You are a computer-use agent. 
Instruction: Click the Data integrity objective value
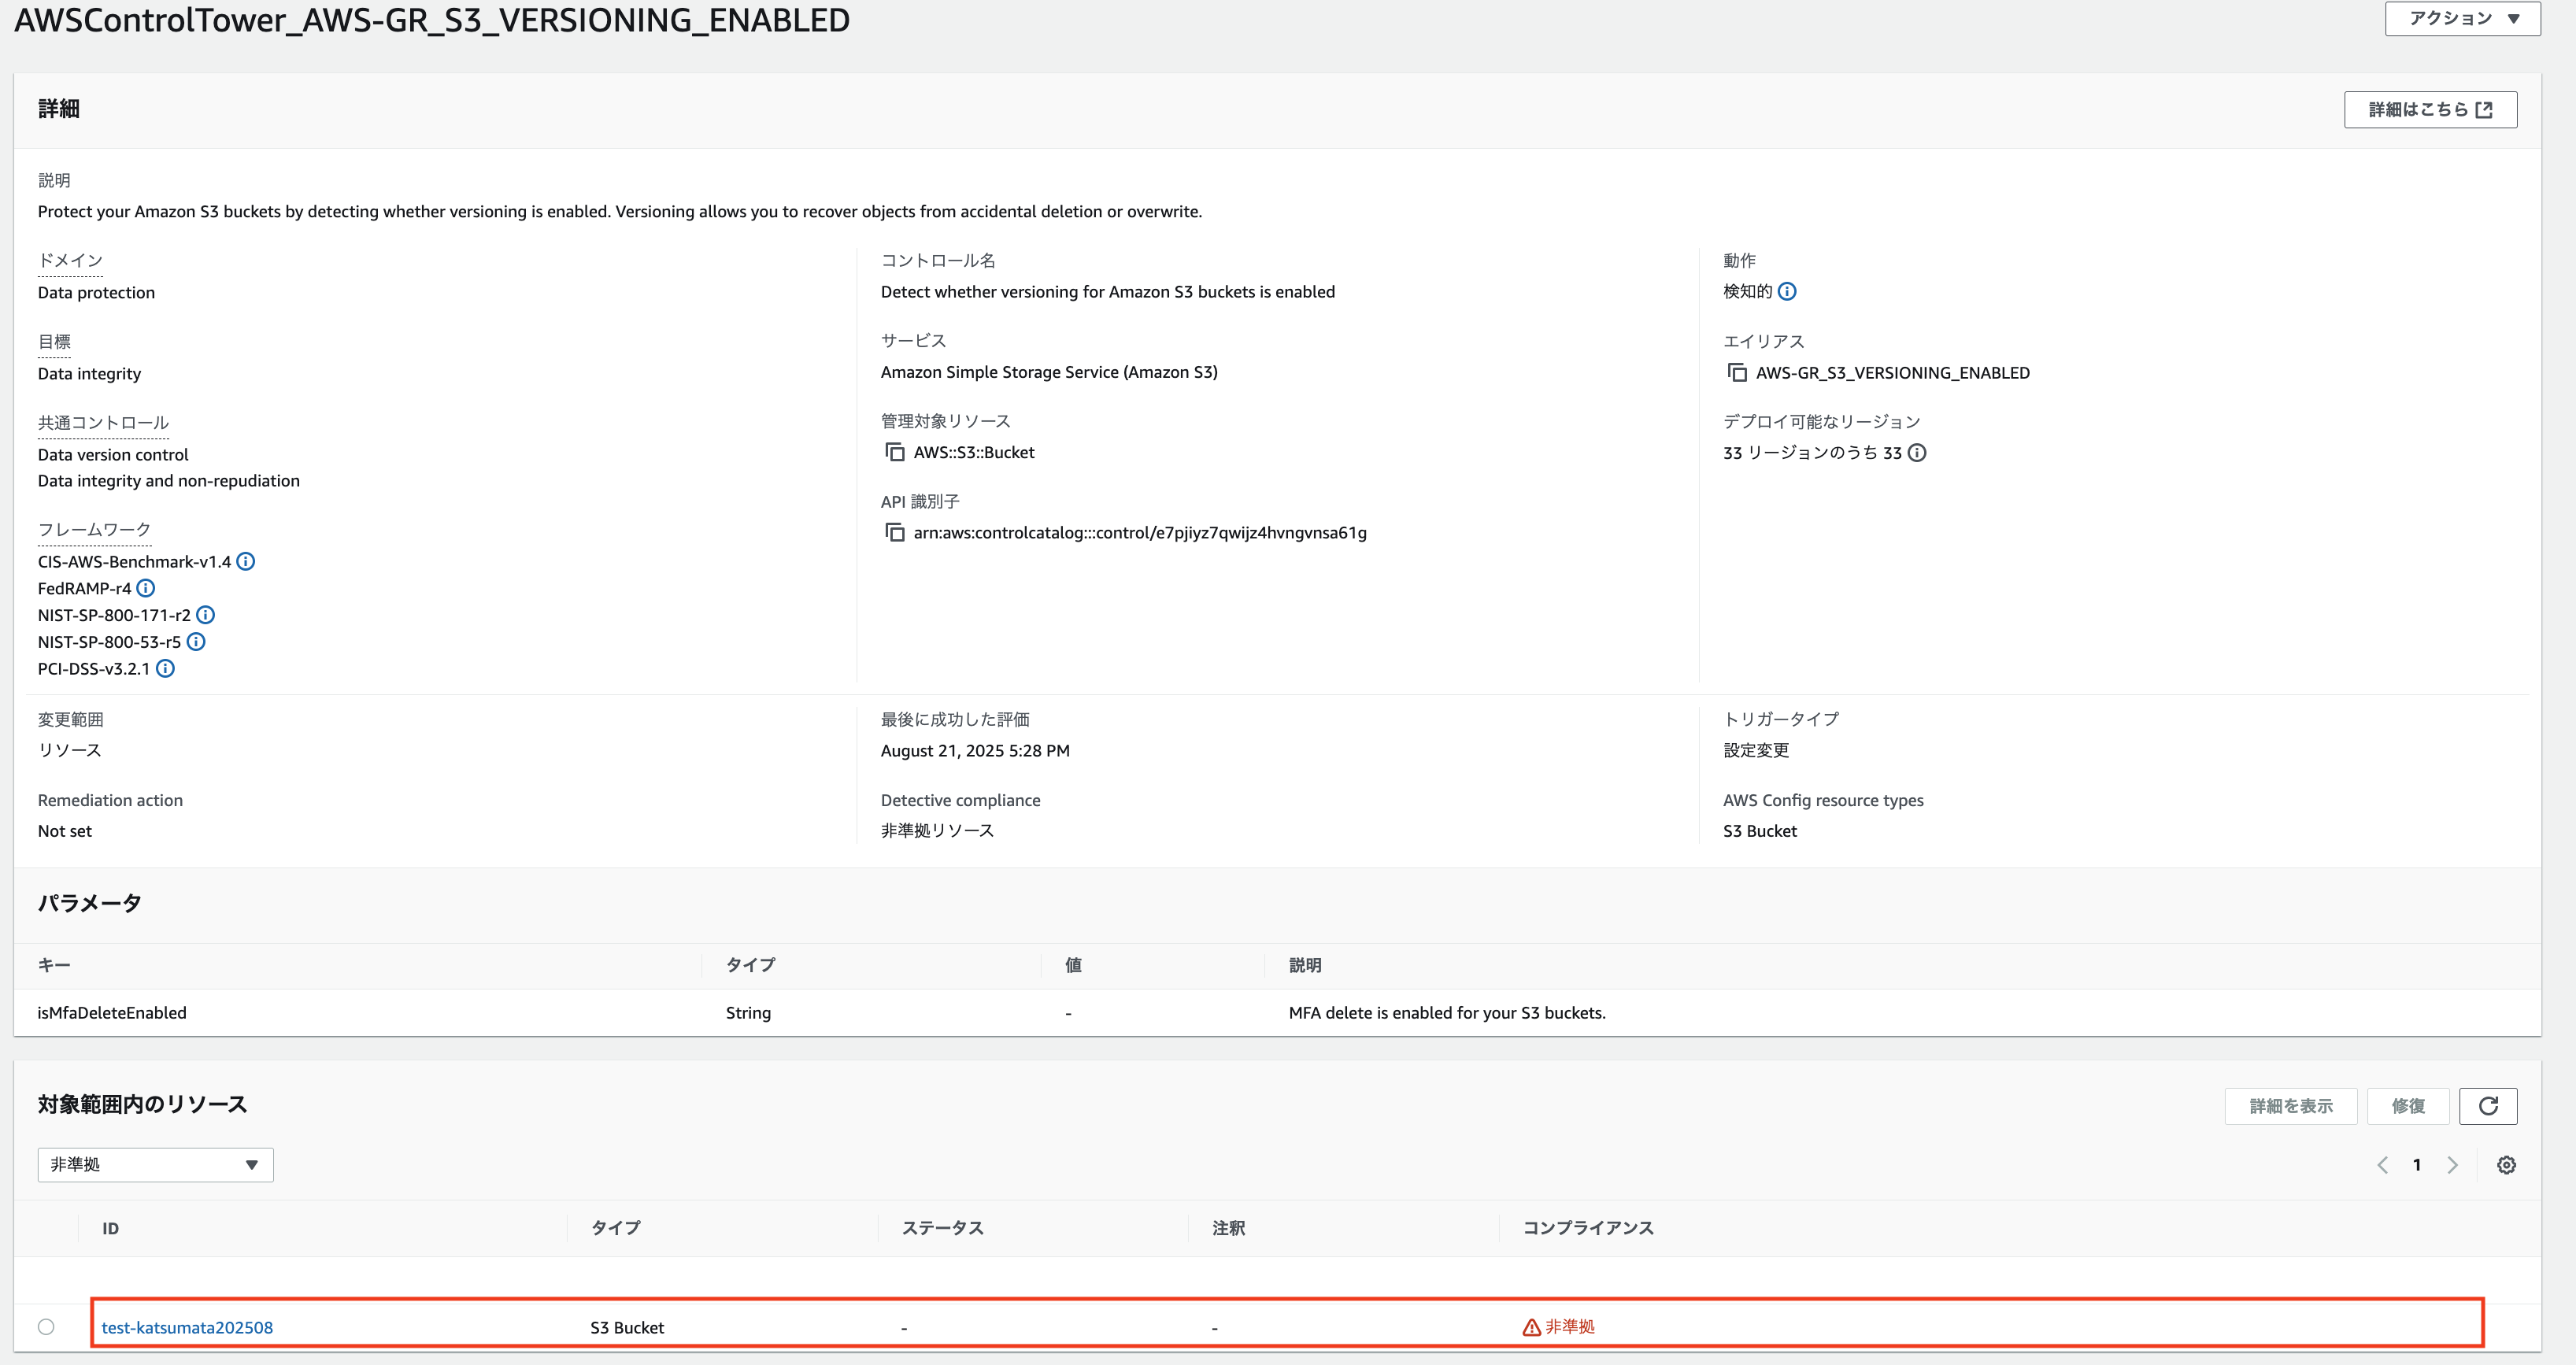[x=89, y=373]
